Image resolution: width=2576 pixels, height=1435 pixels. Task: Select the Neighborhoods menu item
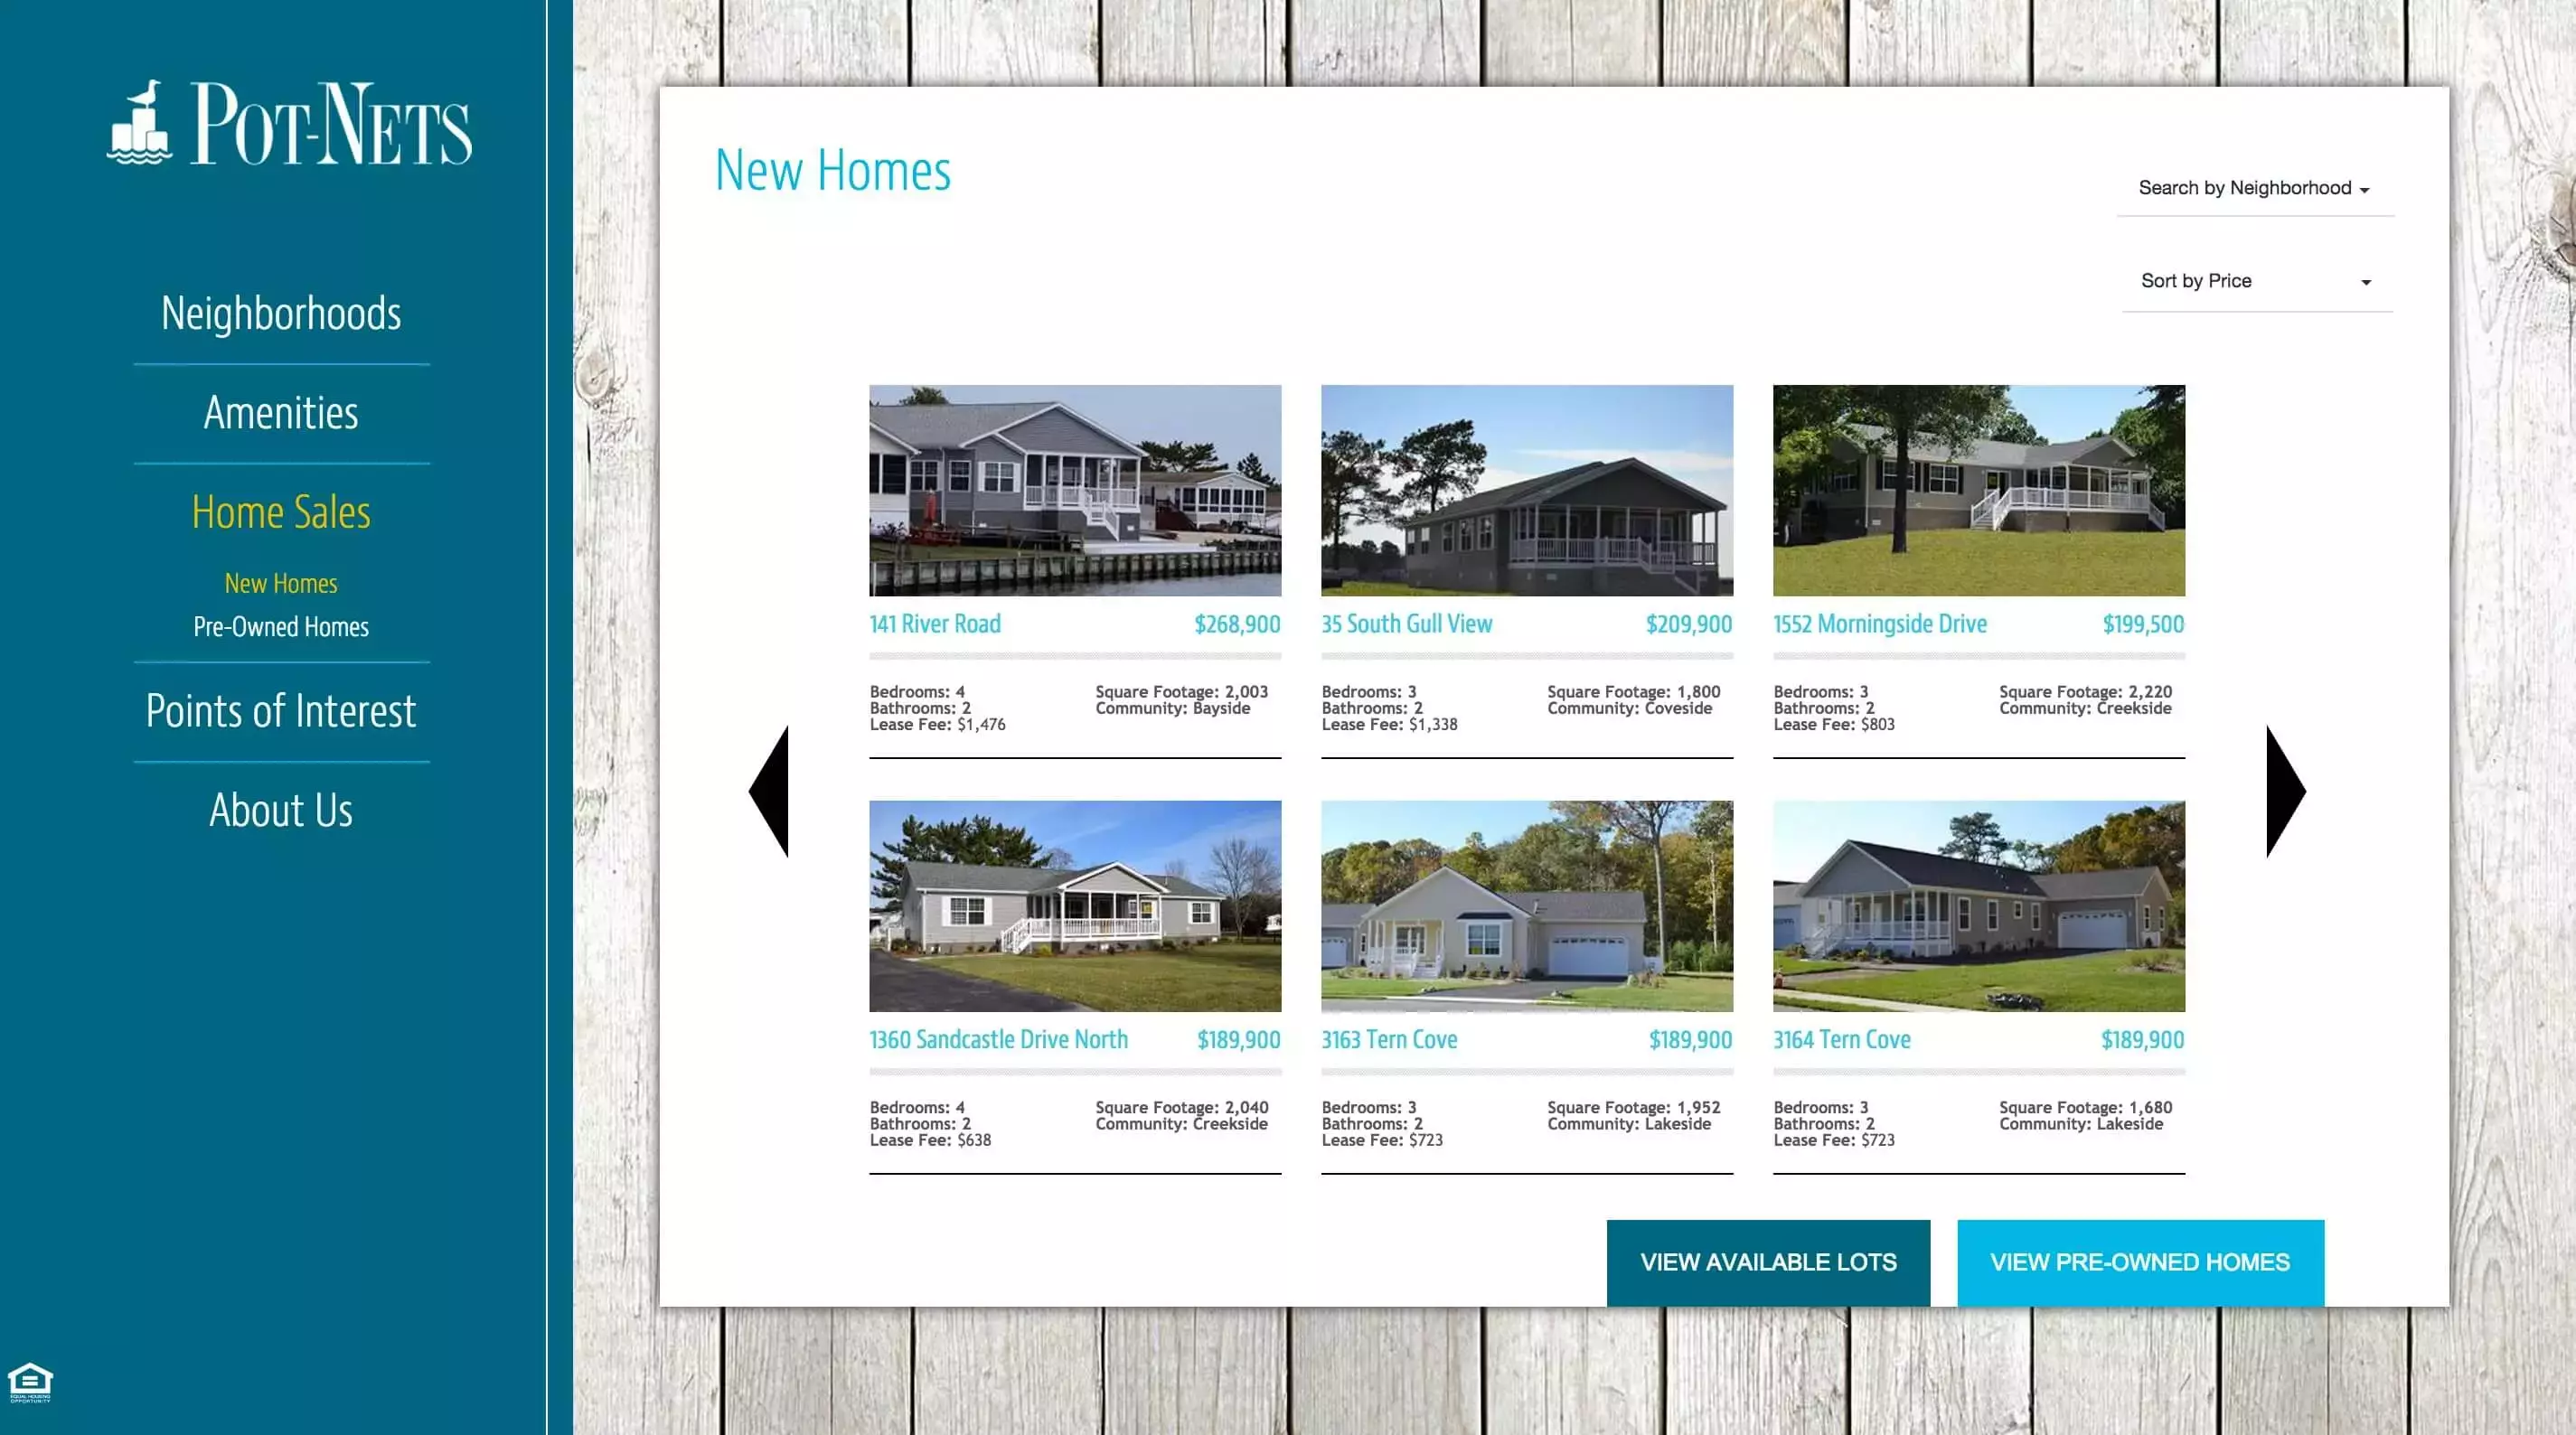coord(281,311)
